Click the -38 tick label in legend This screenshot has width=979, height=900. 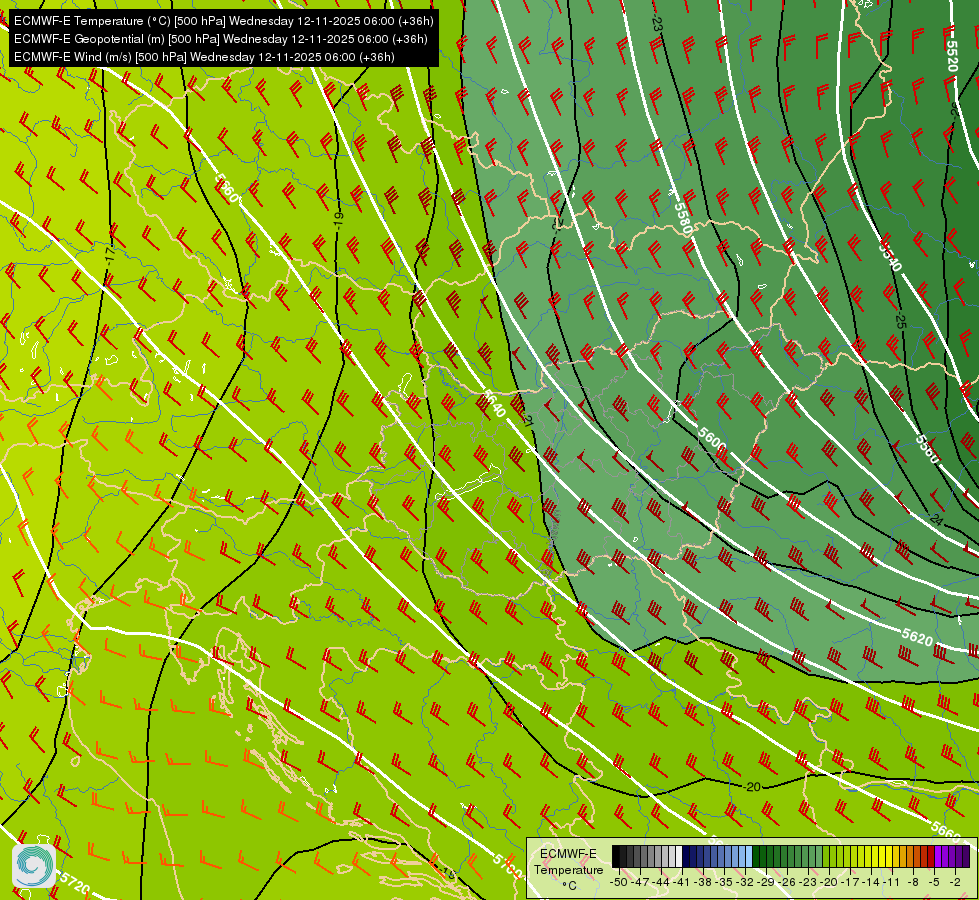pos(703,882)
